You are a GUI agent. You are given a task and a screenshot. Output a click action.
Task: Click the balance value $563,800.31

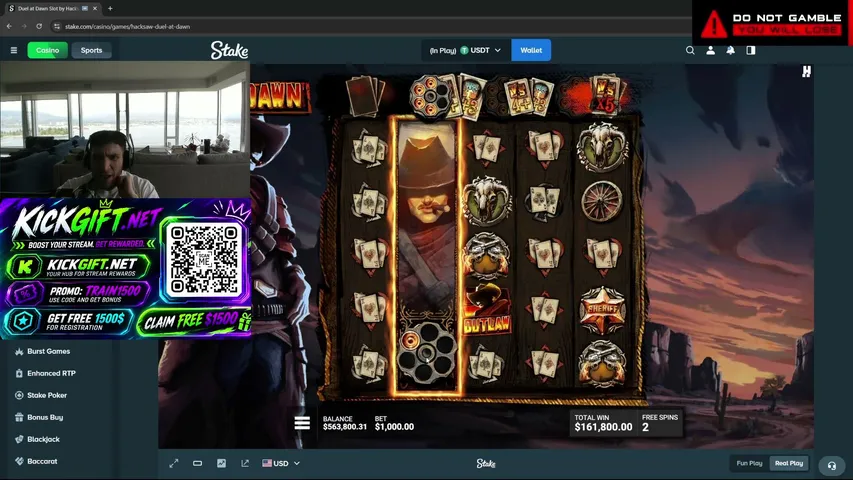coord(345,427)
